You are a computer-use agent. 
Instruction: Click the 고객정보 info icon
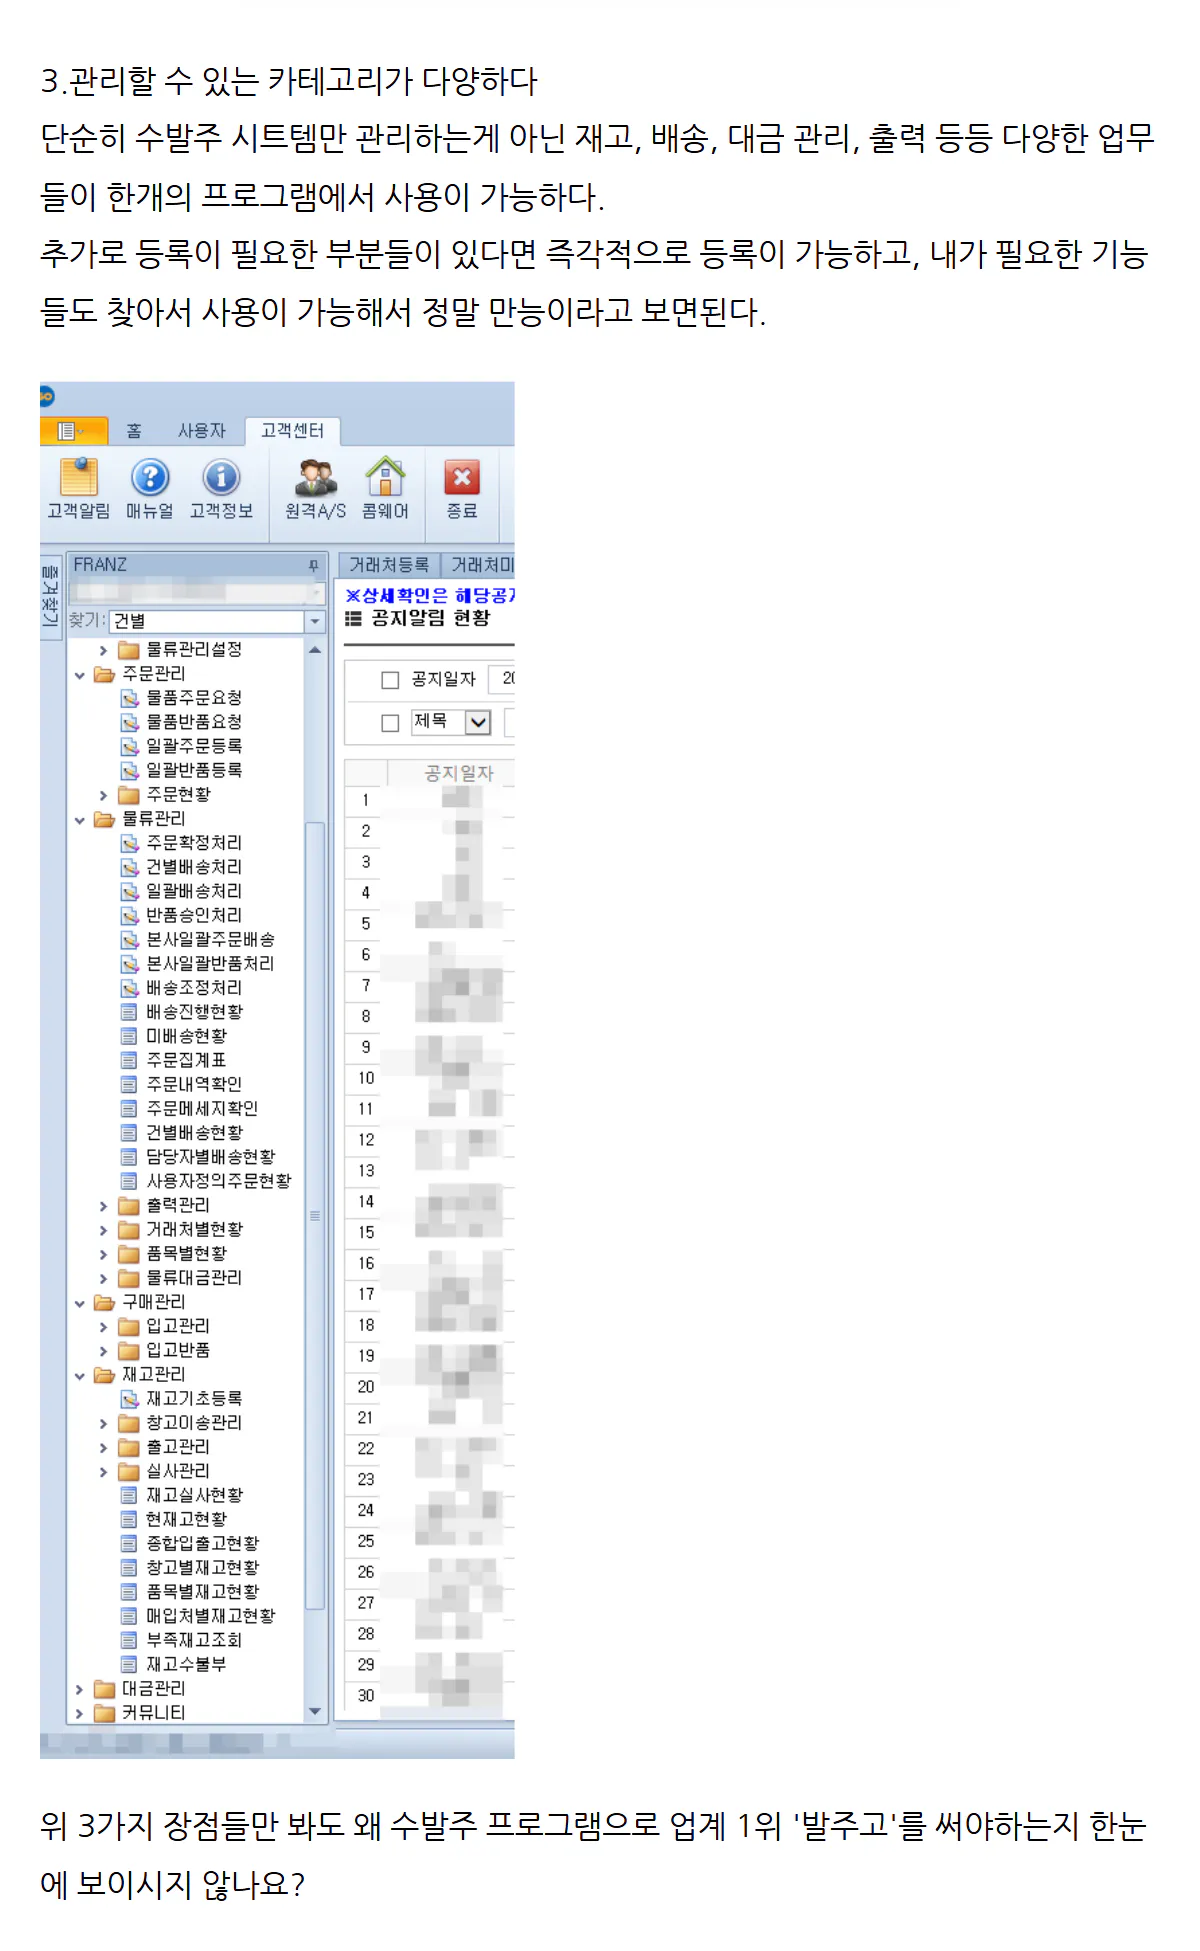point(221,479)
